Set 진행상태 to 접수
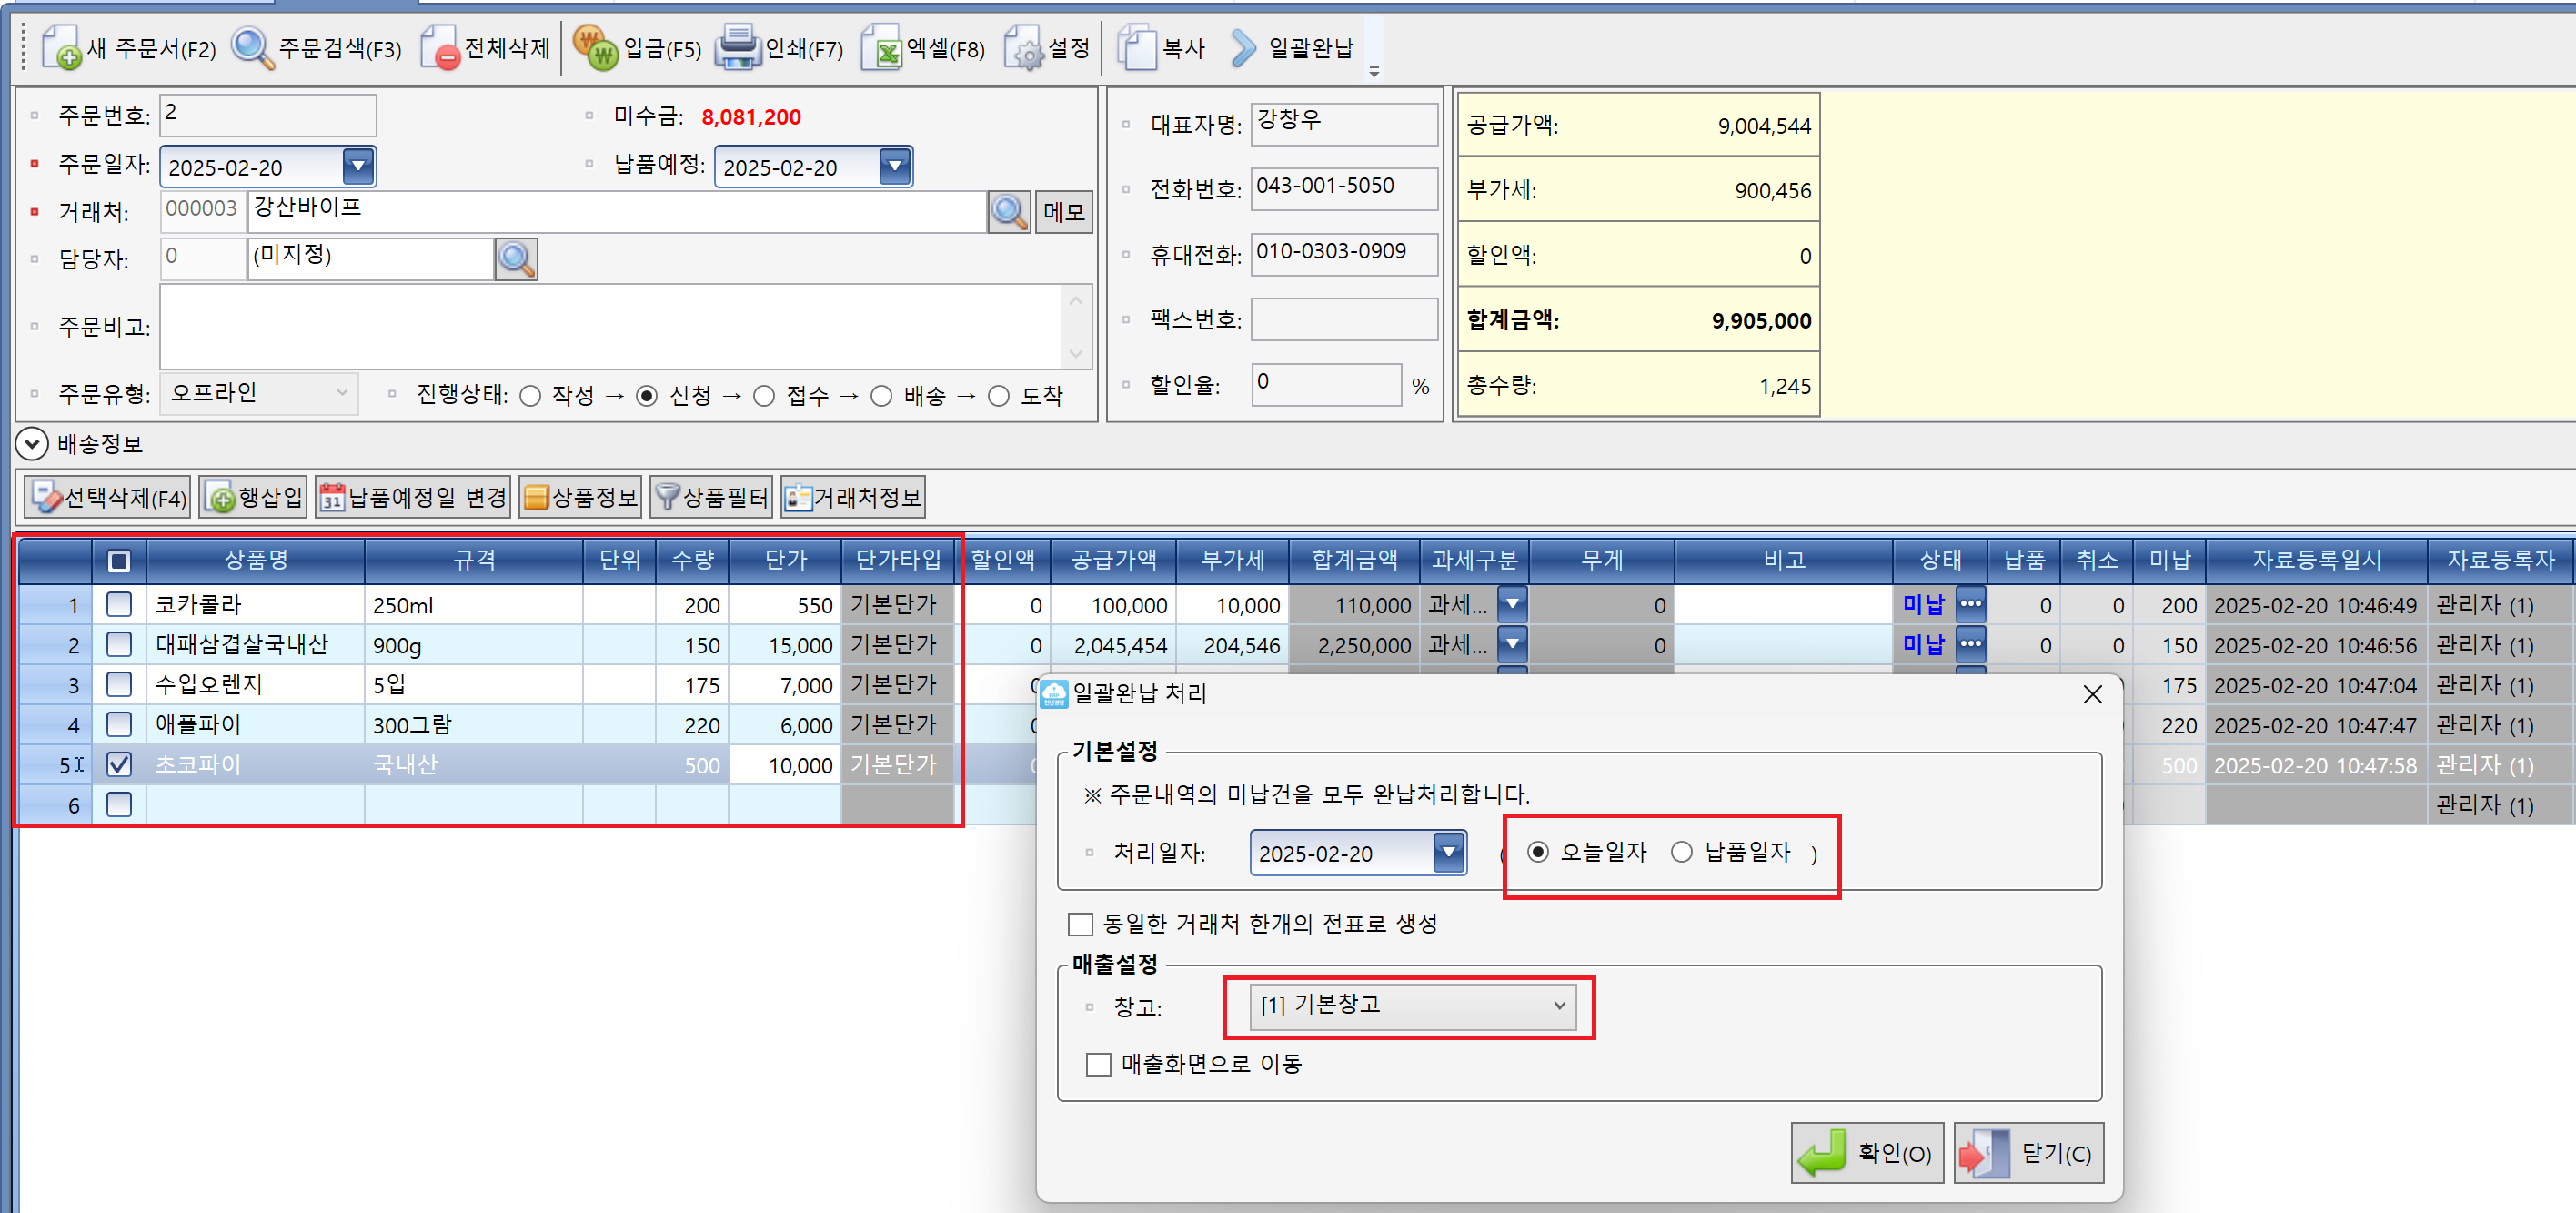This screenshot has width=2576, height=1213. tap(764, 396)
